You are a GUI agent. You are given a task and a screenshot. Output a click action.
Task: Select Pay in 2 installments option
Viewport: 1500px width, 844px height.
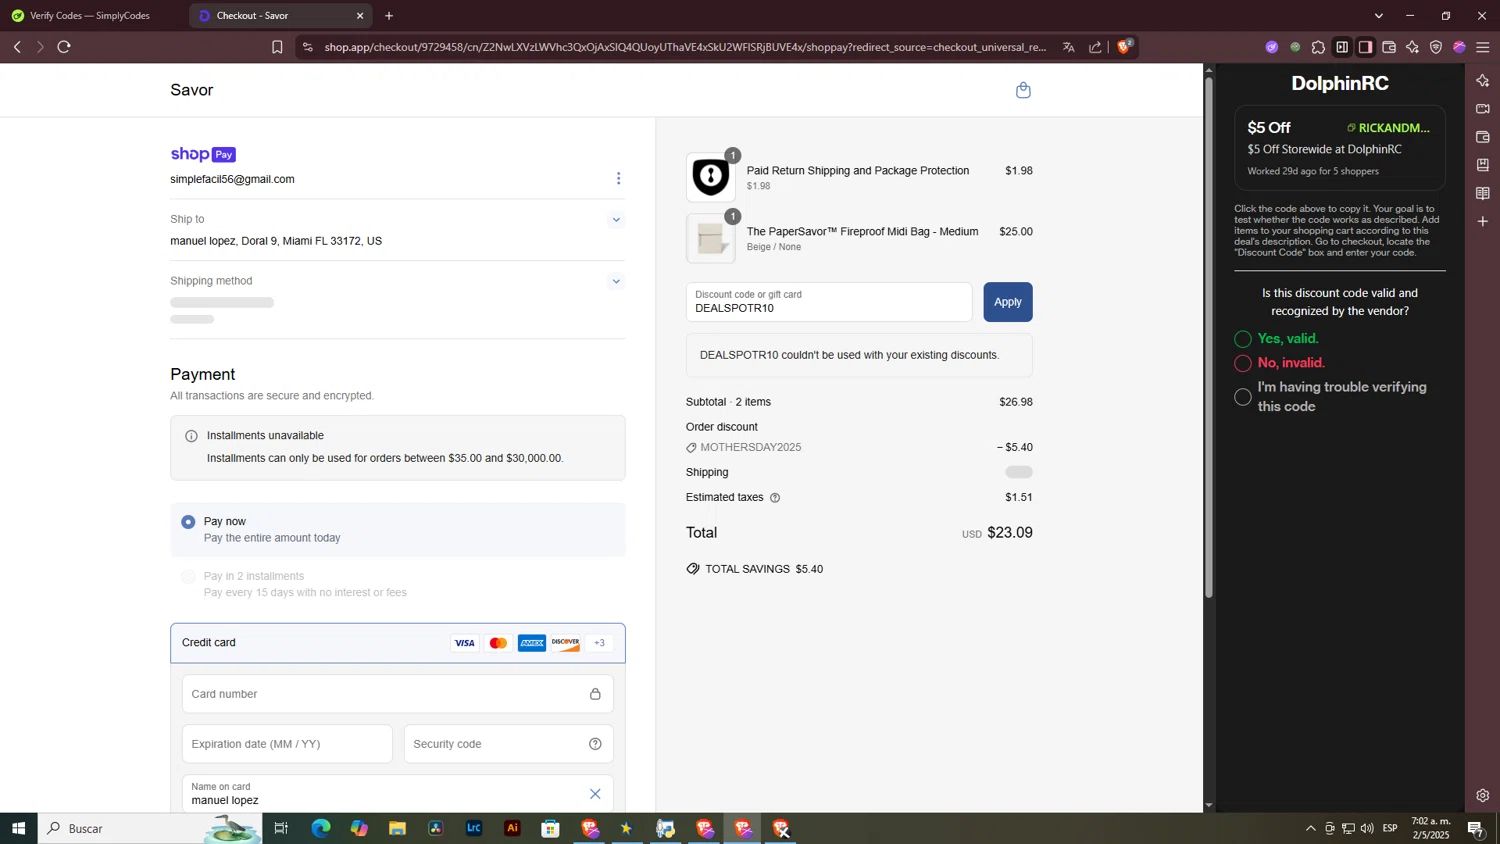point(188,577)
